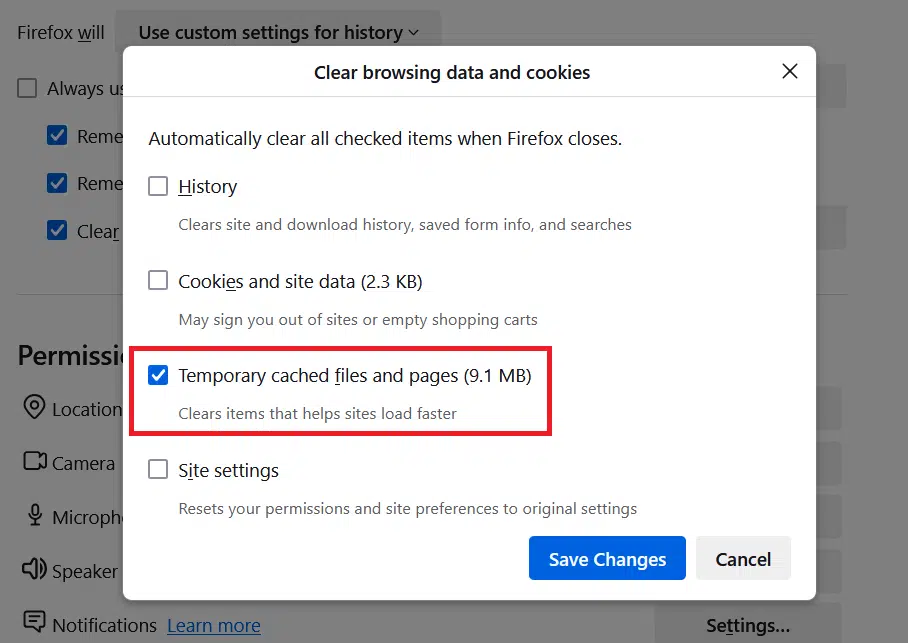Viewport: 908px width, 643px height.
Task: Uncheck Temporary cached files and pages
Action: 158,376
